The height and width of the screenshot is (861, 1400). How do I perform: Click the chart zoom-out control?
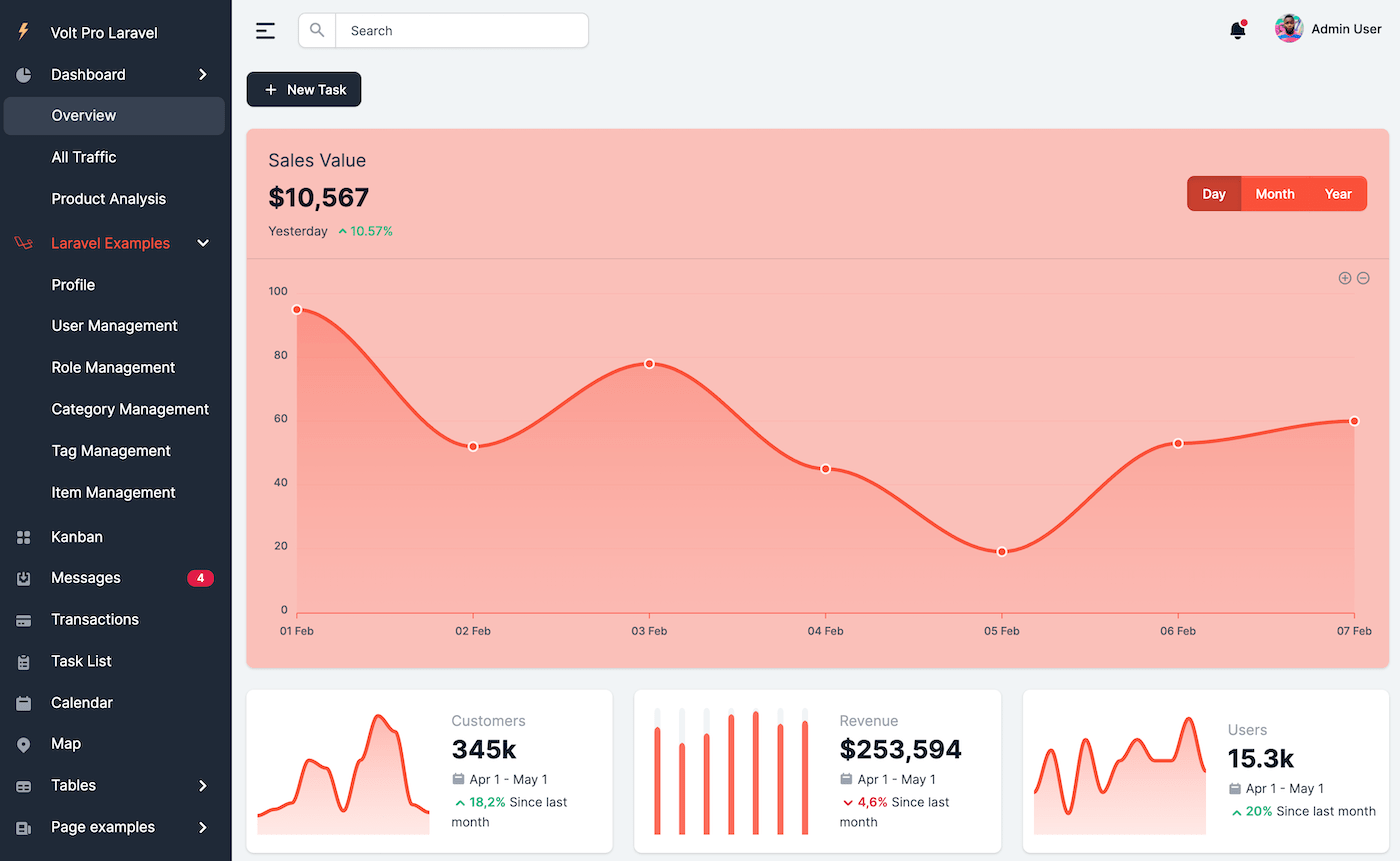pos(1362,278)
